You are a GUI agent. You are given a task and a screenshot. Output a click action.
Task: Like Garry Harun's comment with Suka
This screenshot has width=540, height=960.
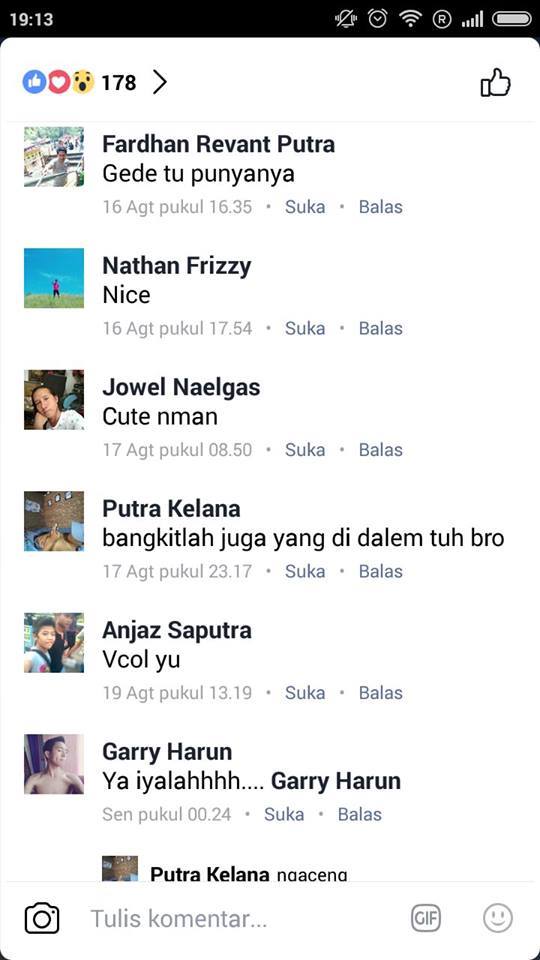(284, 815)
